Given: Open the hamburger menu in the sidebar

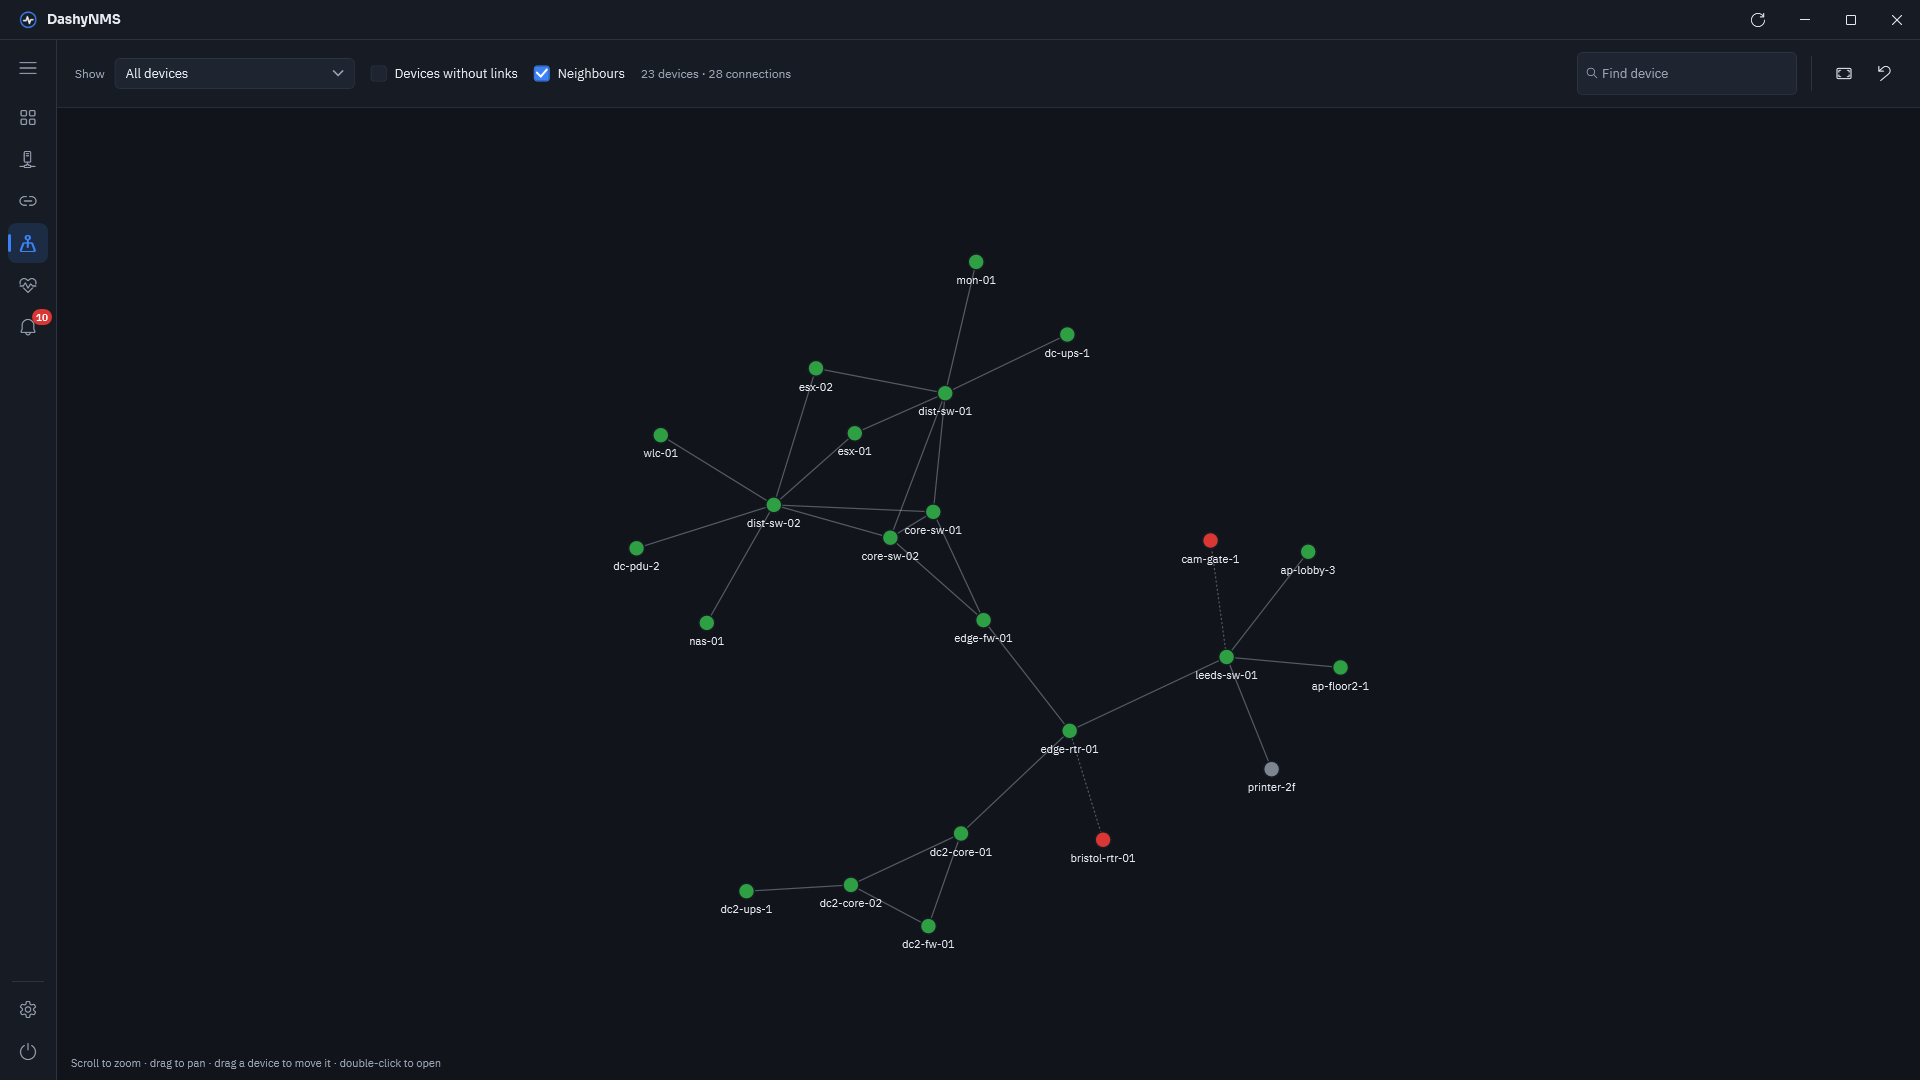Looking at the screenshot, I should tap(28, 68).
